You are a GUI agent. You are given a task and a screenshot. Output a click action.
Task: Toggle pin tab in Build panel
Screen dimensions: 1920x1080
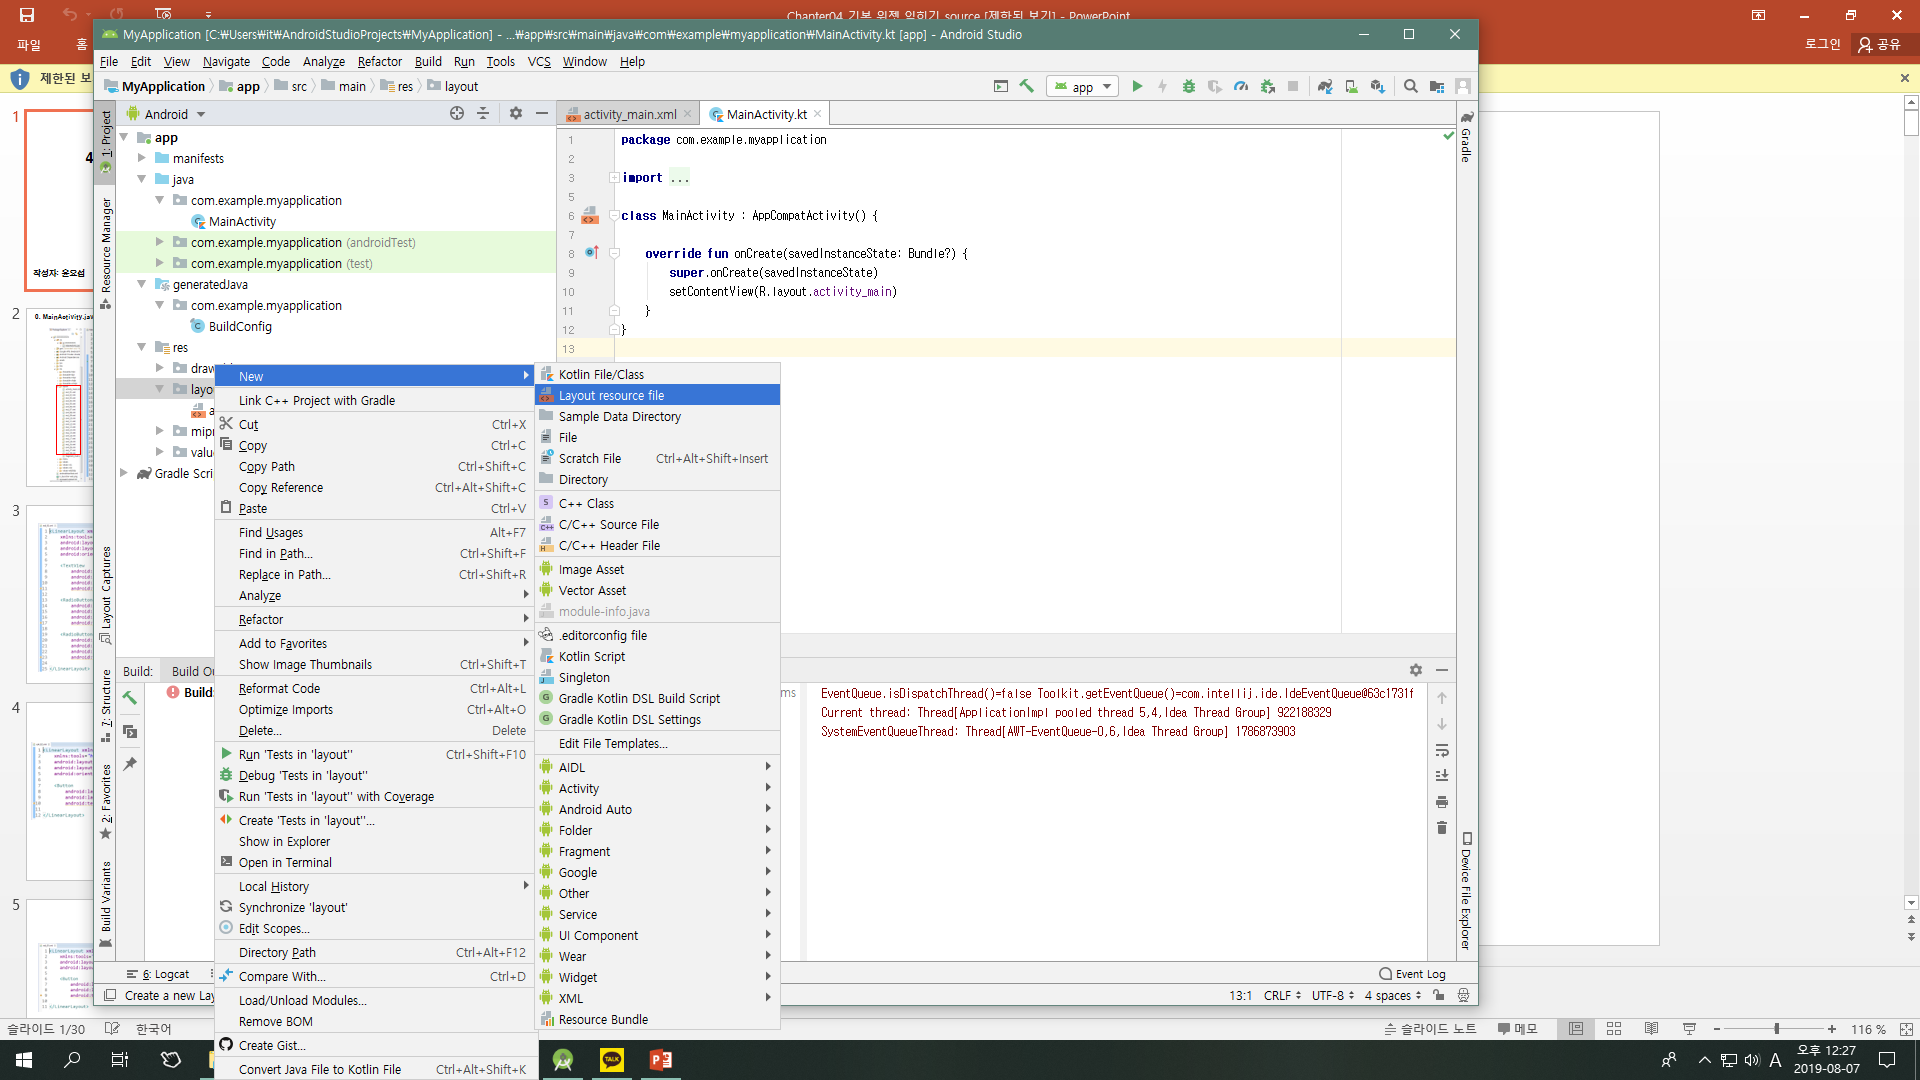[130, 764]
